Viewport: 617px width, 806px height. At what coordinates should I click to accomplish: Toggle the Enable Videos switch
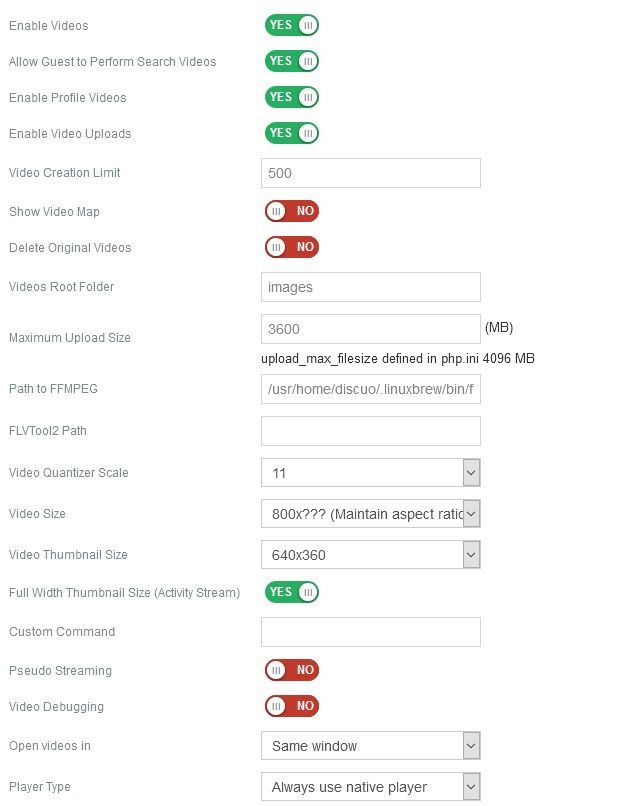[291, 25]
